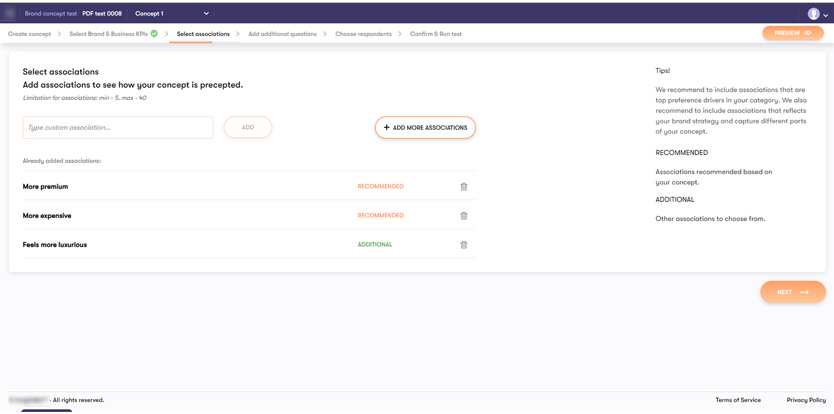Open Terms of Service link
Screen dimensions: 834x414
point(737,400)
